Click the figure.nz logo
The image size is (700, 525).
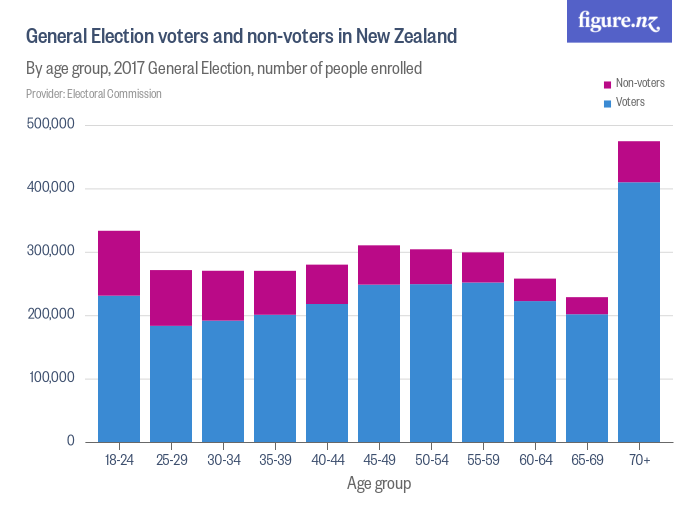tap(618, 21)
